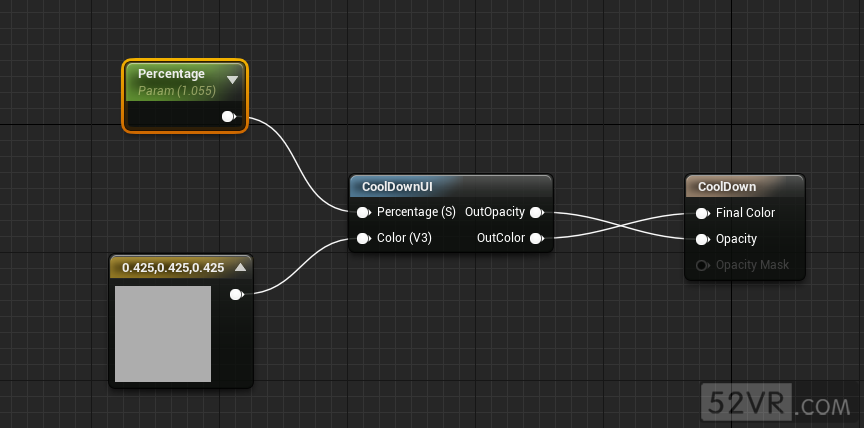This screenshot has height=428, width=864.
Task: Click the Final Color input pin
Action: point(702,213)
